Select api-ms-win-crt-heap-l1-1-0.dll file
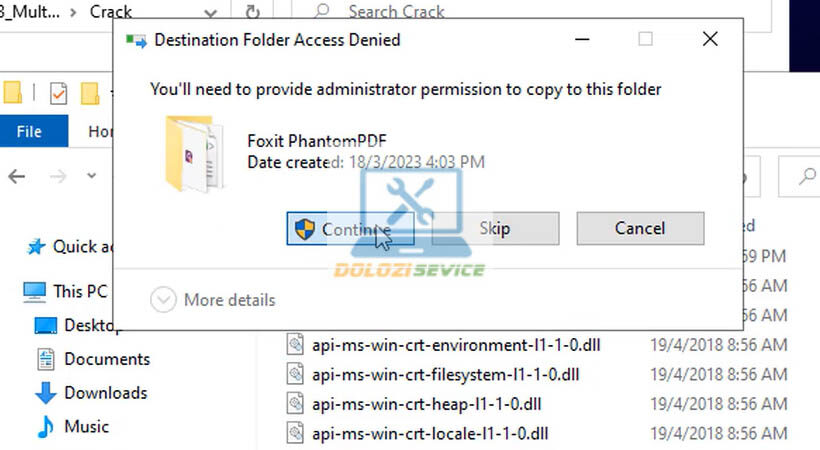820x450 pixels. [x=425, y=403]
